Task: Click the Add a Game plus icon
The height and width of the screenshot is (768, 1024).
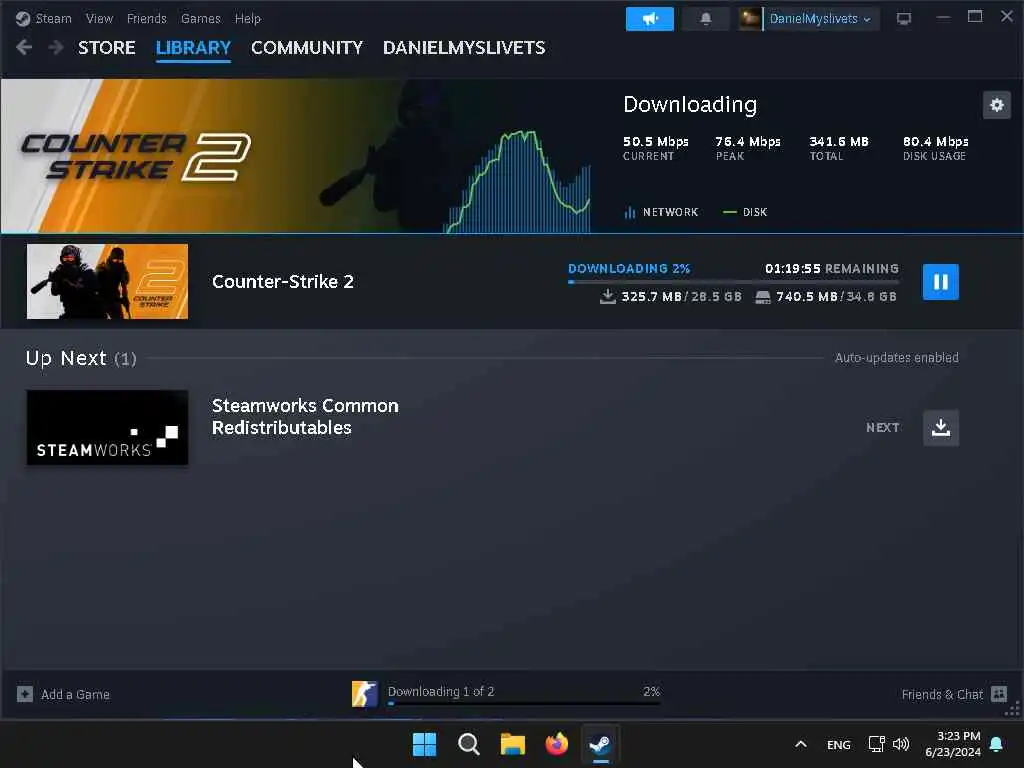Action: coord(25,694)
